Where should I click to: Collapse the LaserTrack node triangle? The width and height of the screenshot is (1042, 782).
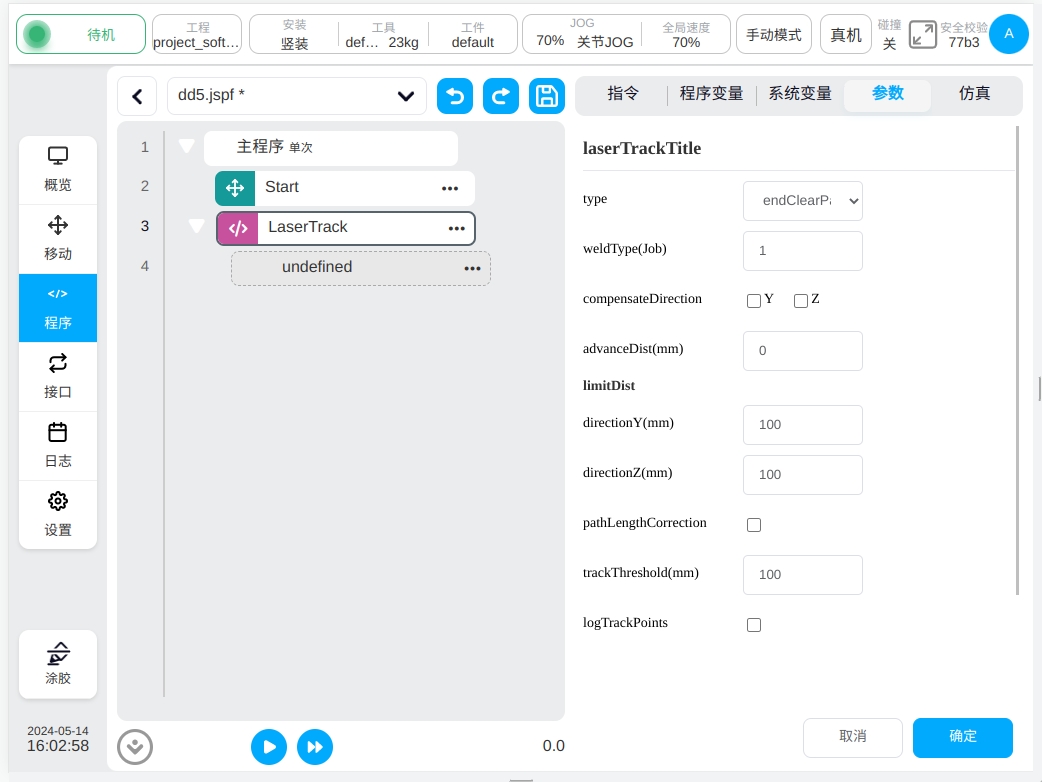pyautogui.click(x=197, y=226)
